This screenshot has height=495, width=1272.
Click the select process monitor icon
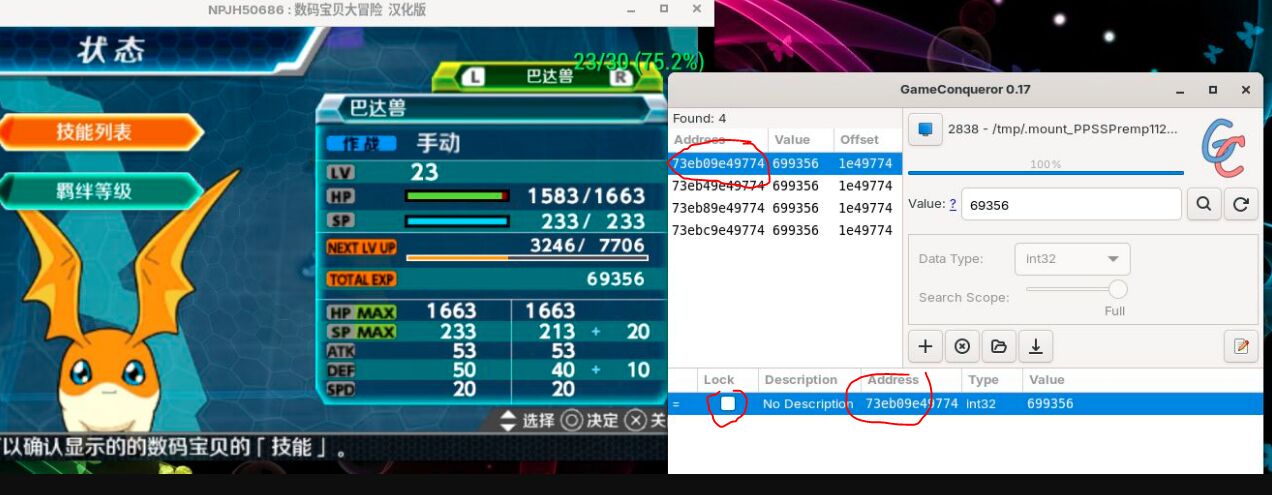[x=925, y=129]
